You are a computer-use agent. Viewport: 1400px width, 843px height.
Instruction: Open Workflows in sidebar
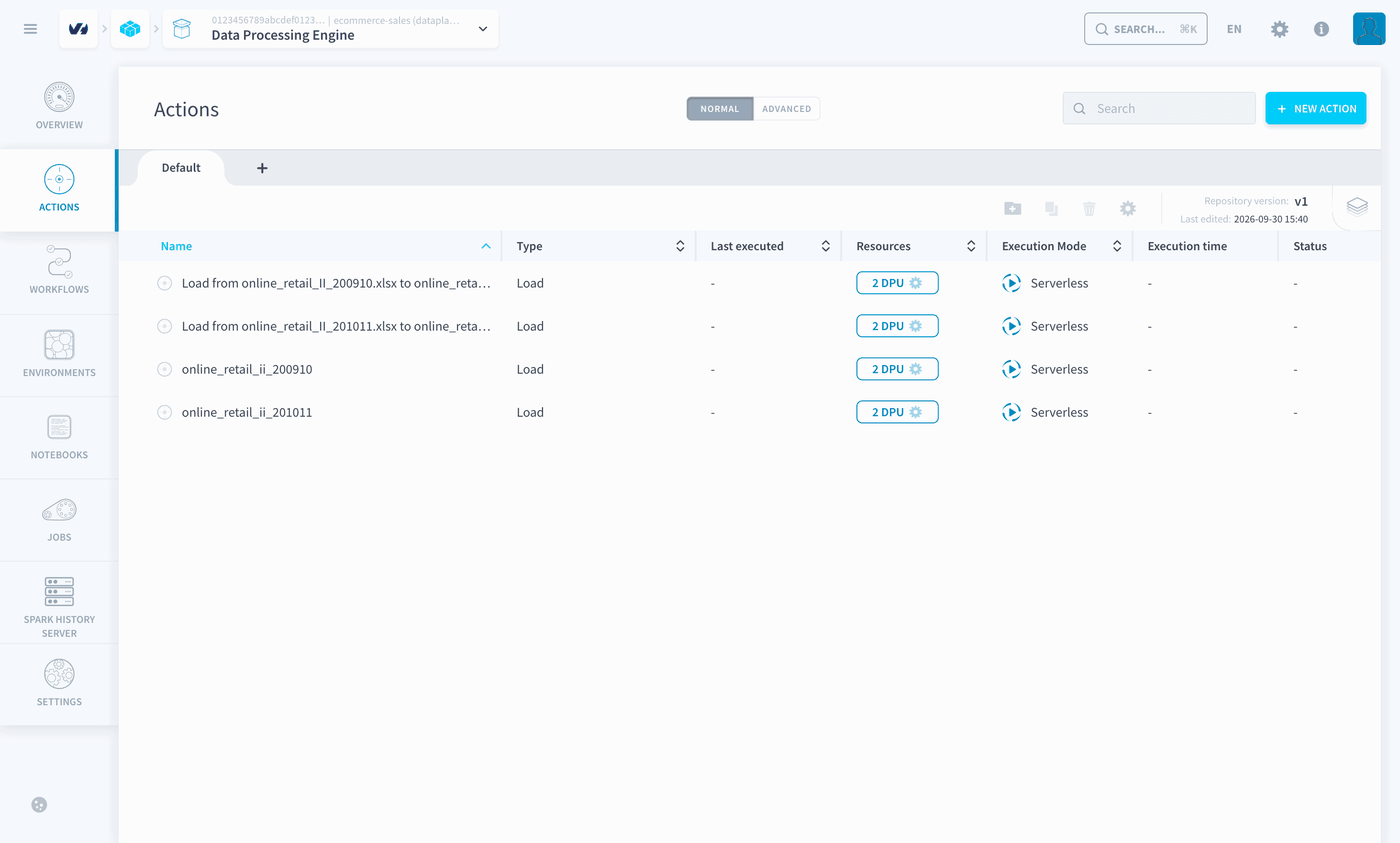click(x=59, y=272)
